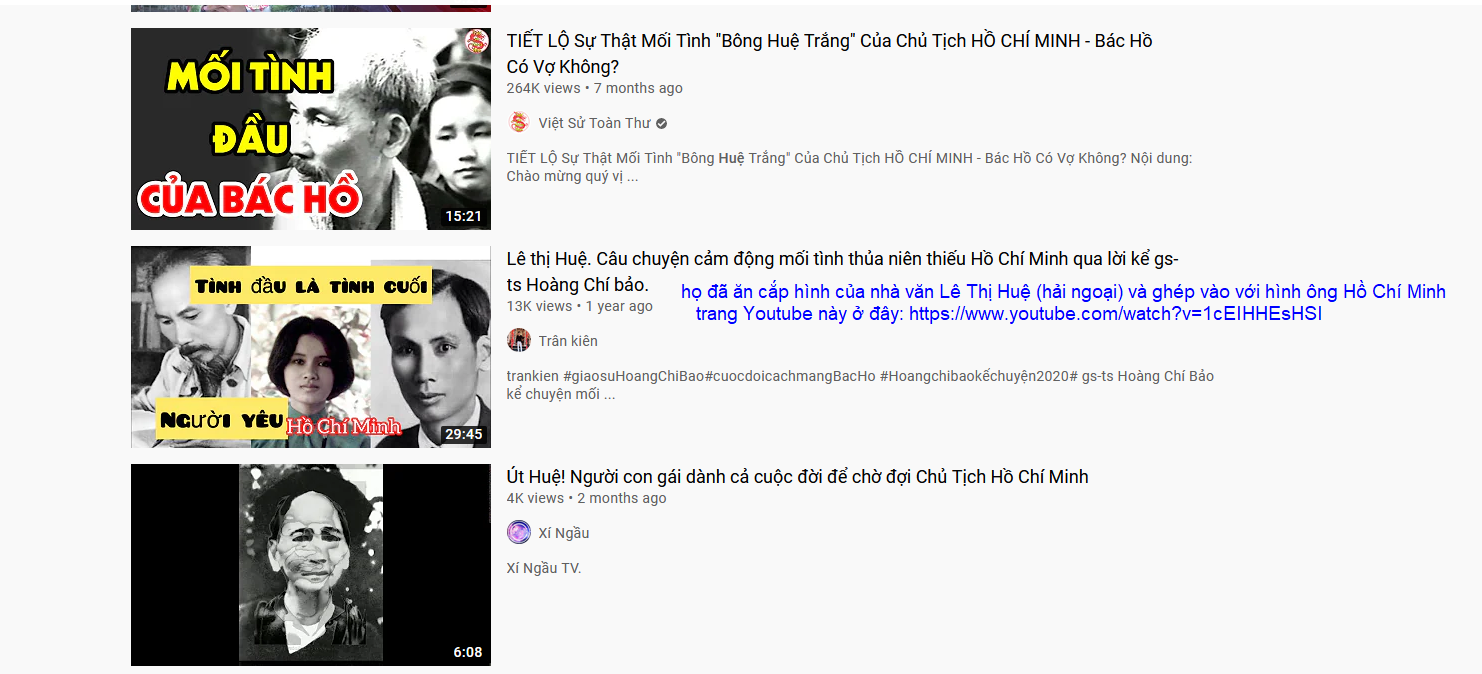This screenshot has height=674, width=1482.
Task: Play the Út Huệ video thumbnail
Action: (311, 565)
